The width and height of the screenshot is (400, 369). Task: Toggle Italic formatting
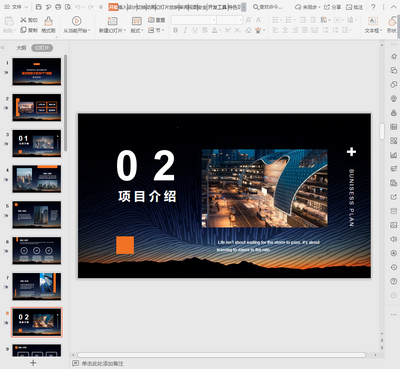pyautogui.click(x=185, y=30)
